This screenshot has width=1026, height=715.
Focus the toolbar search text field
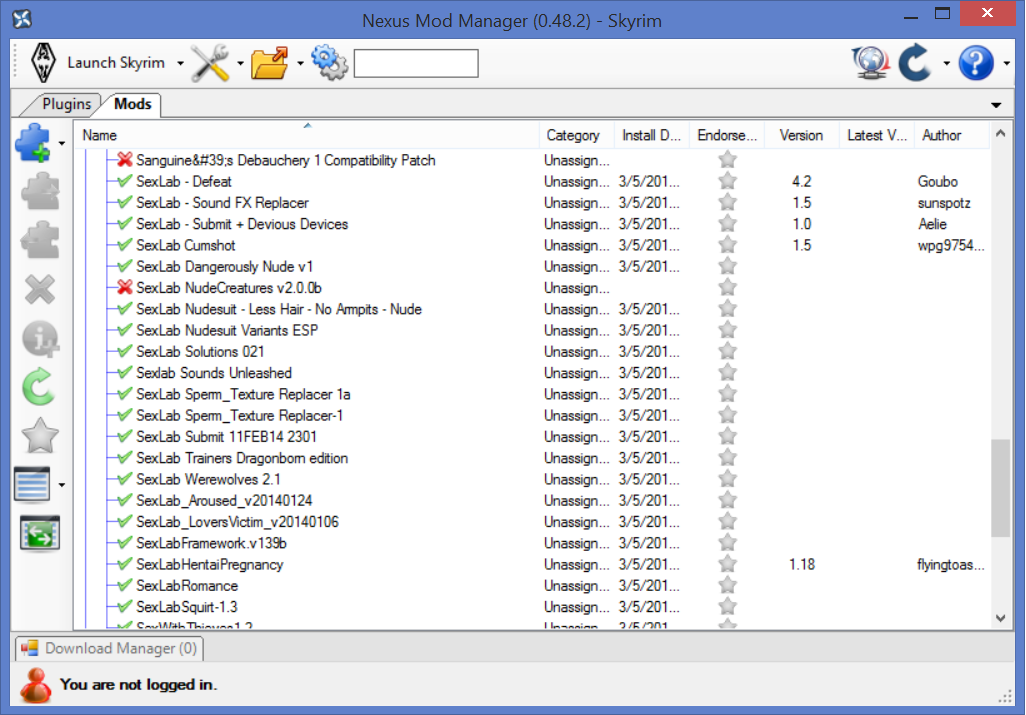(x=416, y=63)
